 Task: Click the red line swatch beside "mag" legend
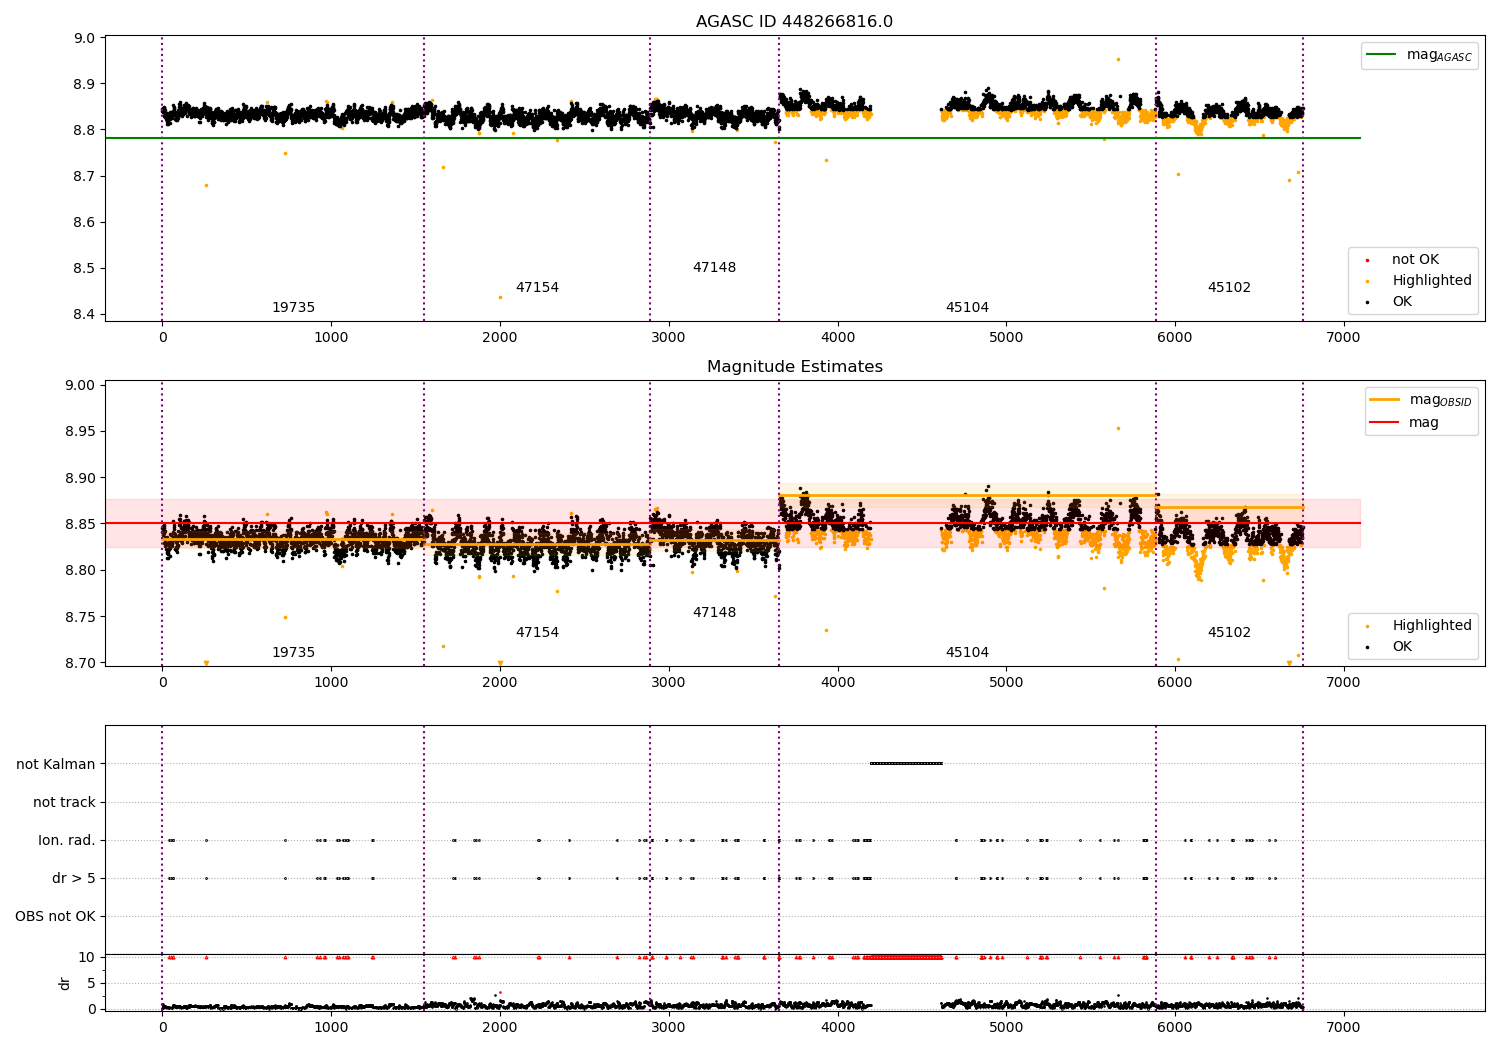click(1385, 423)
